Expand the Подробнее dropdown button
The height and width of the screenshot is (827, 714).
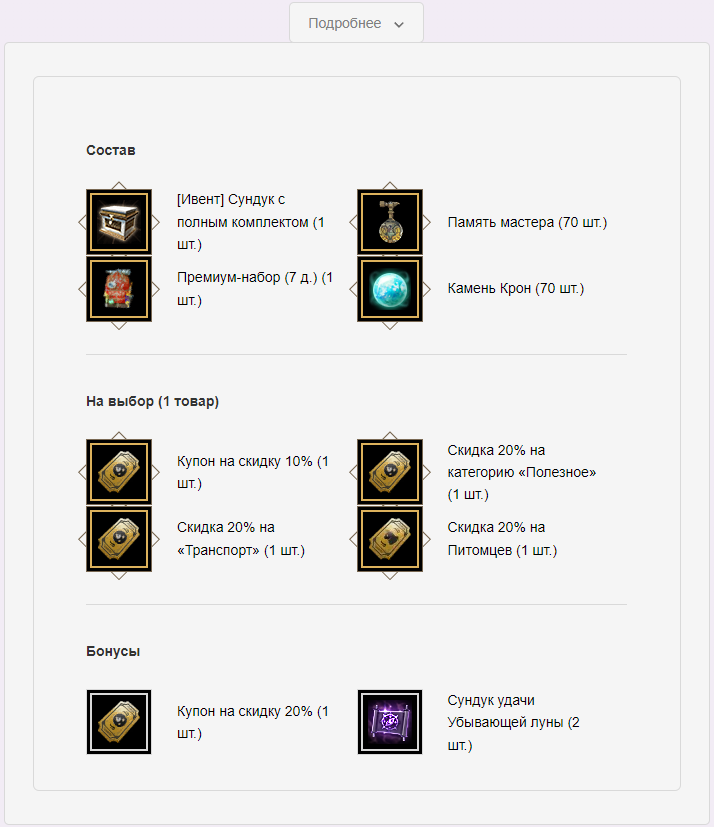[x=356, y=23]
